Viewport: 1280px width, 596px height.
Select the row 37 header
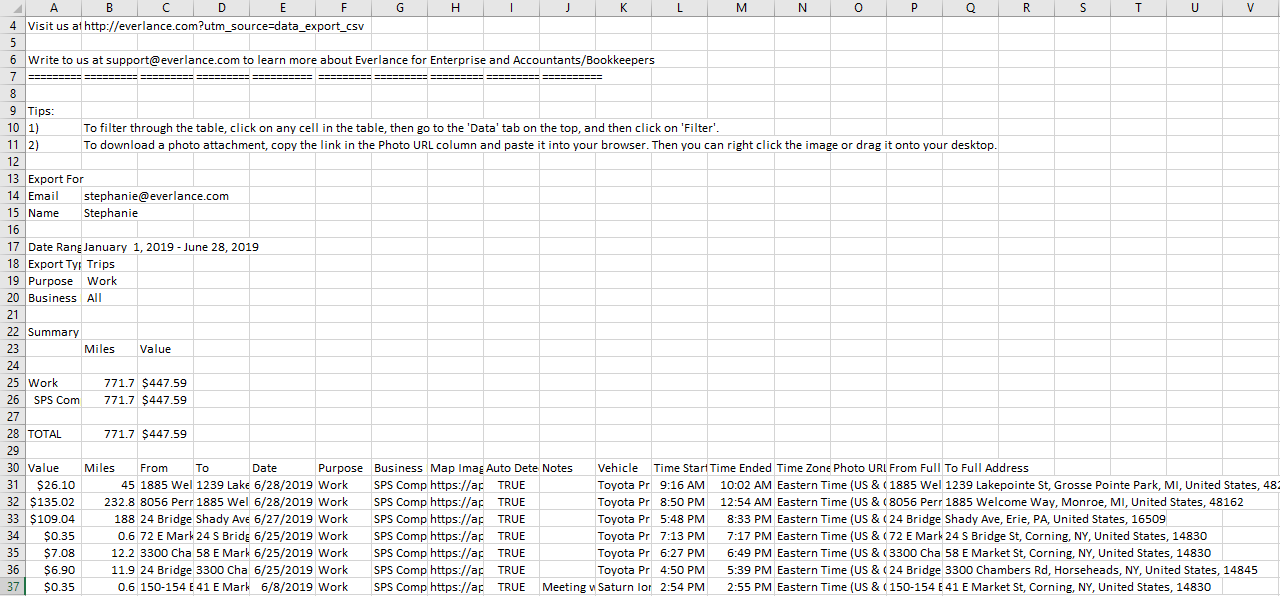(13, 587)
